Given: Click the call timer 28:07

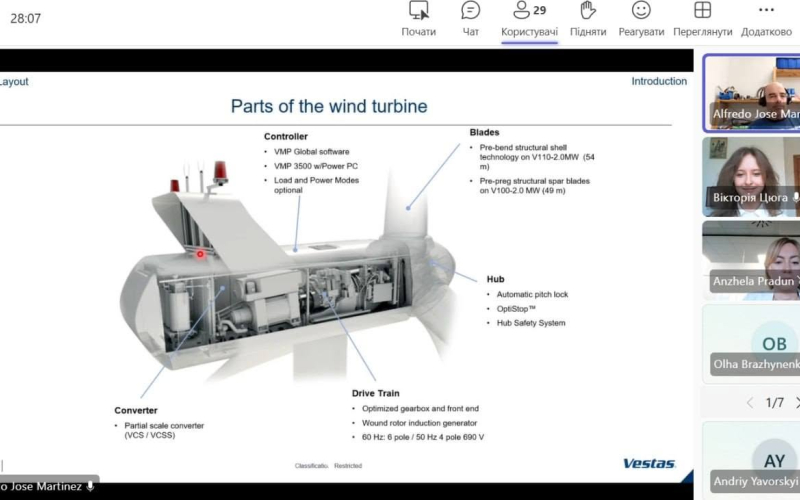Looking at the screenshot, I should click(26, 19).
